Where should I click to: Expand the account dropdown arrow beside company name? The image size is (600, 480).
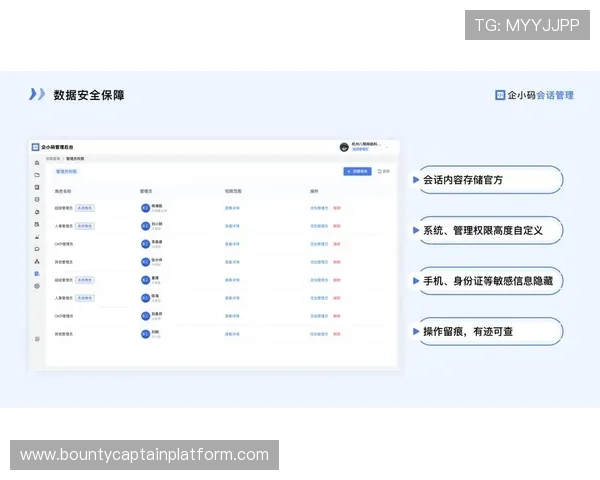tap(387, 147)
